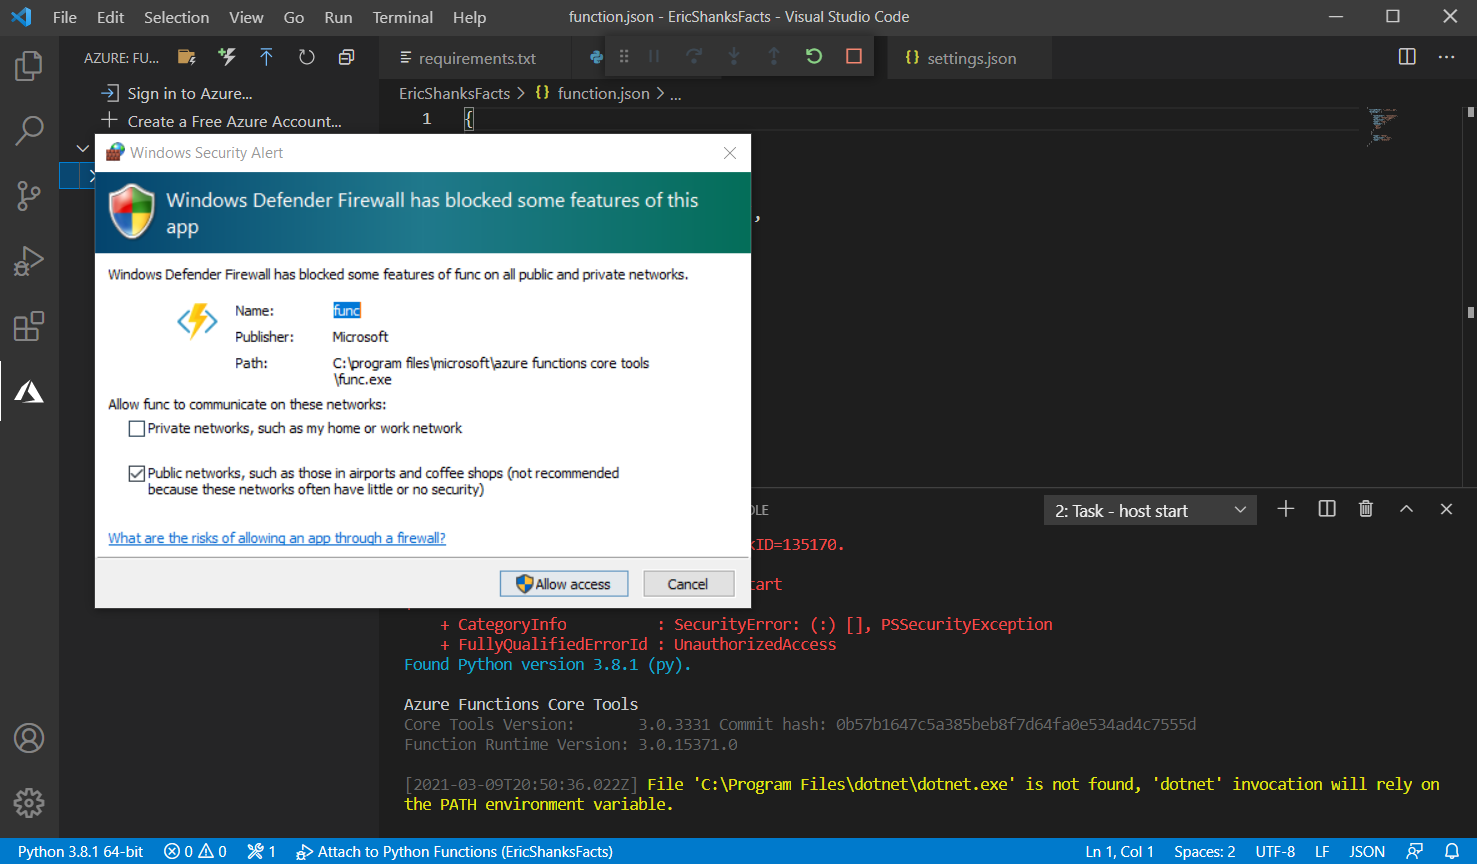Screen dimensions: 1477x864
Task: Select the Azure view icon
Action: [x=29, y=392]
